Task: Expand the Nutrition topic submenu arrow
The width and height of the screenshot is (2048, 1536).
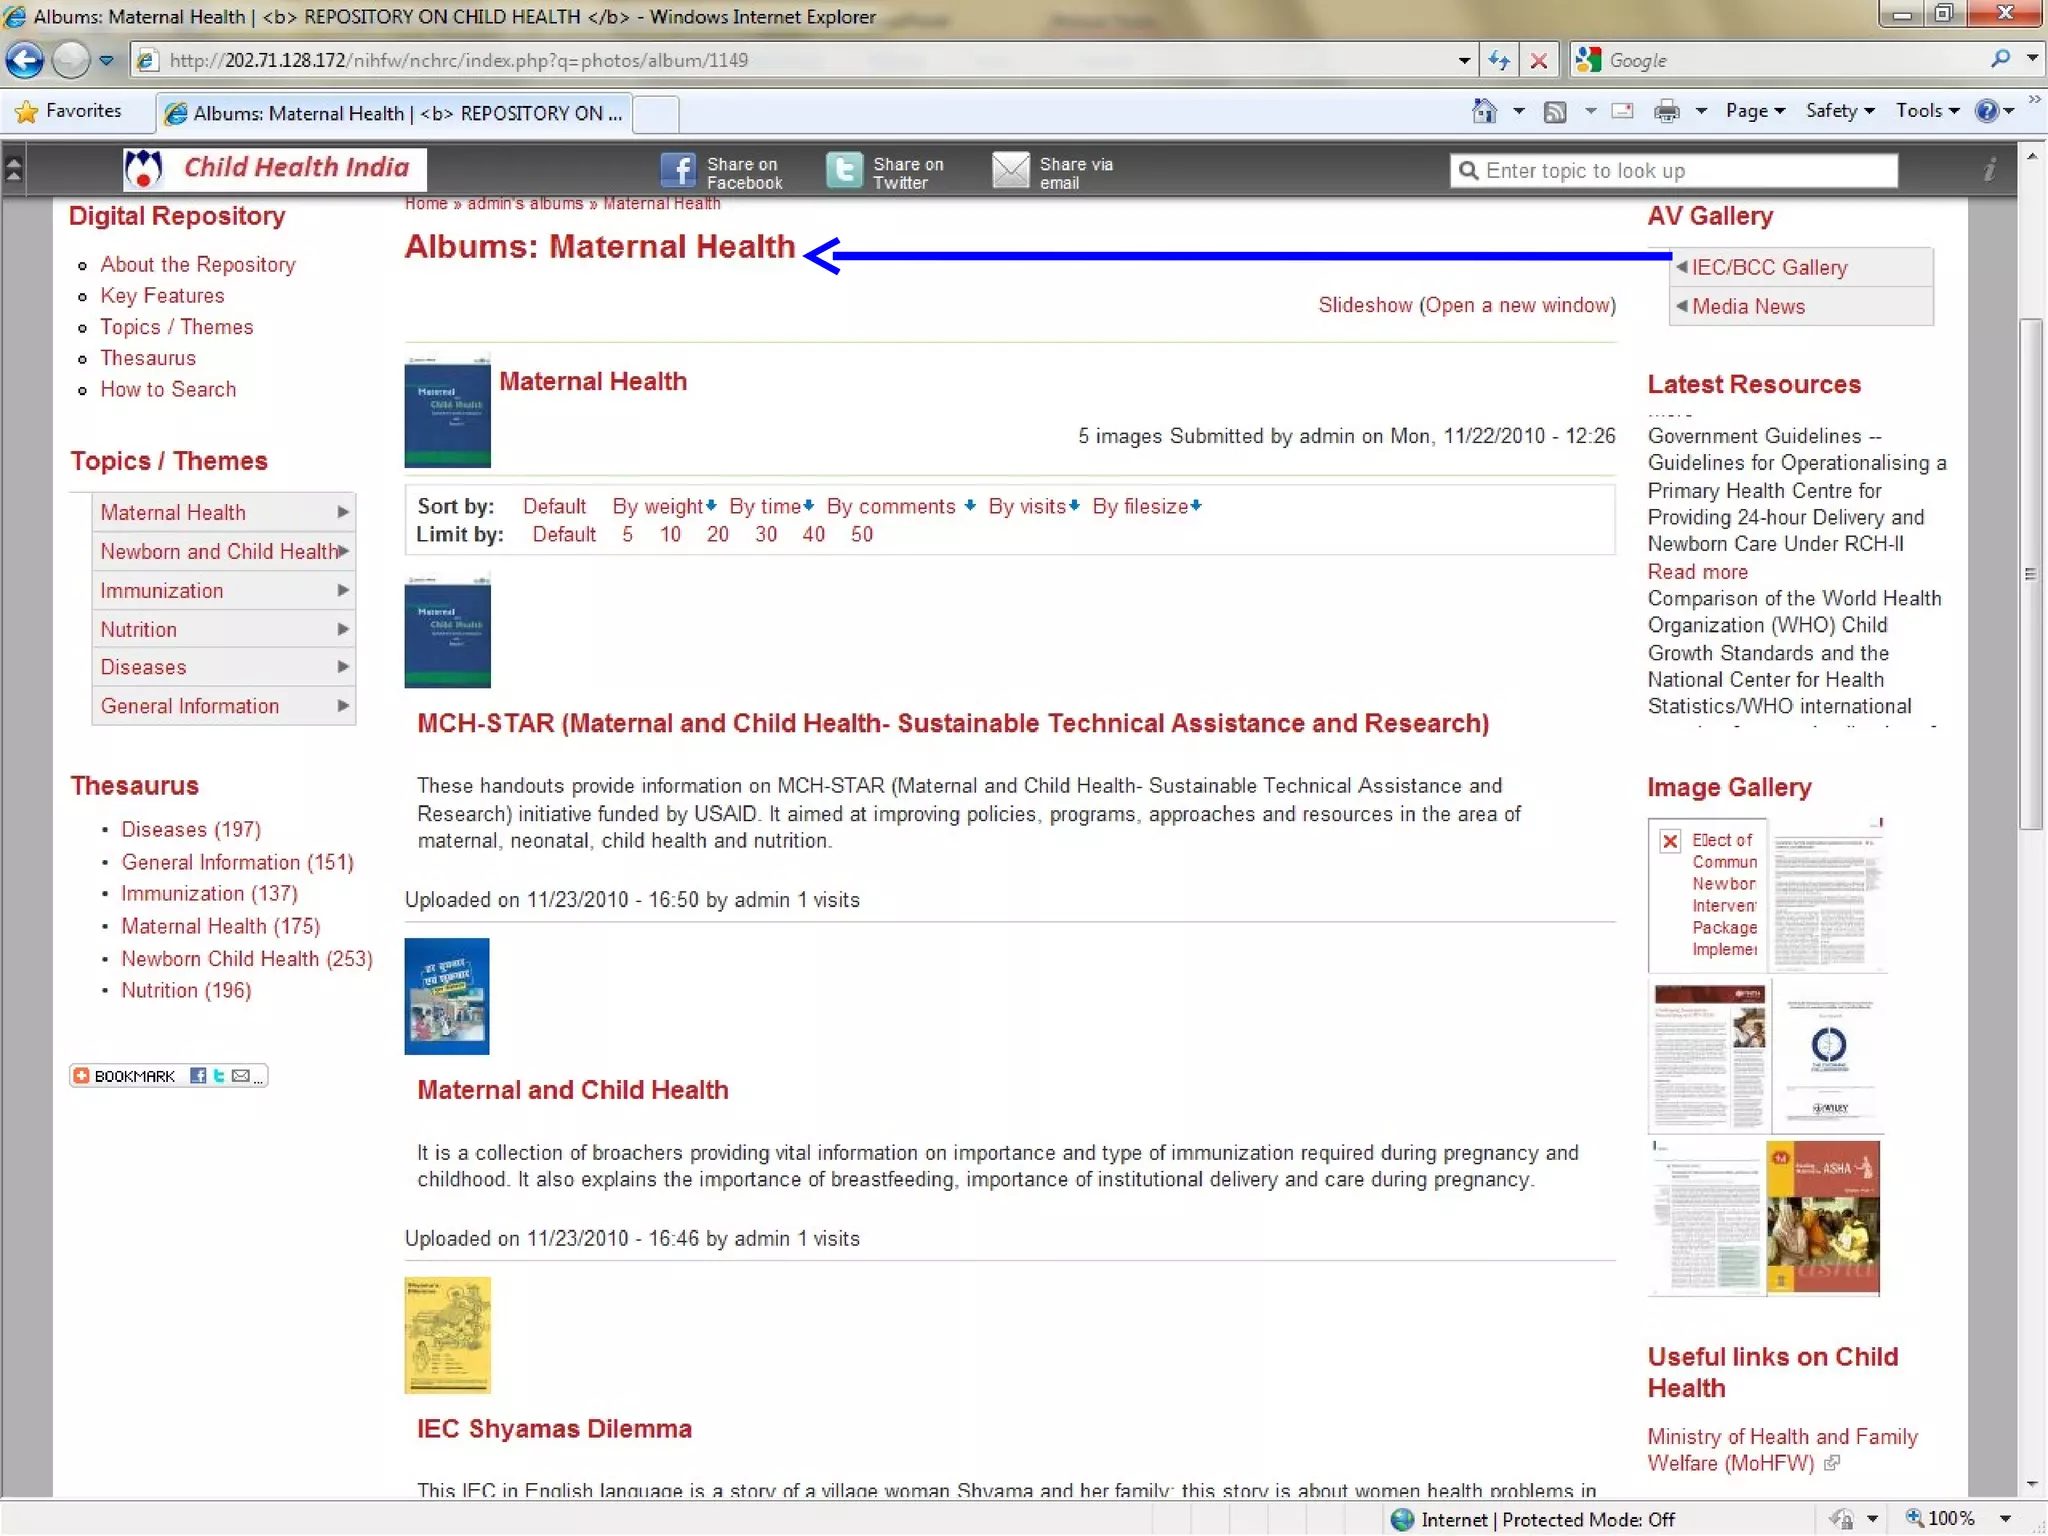Action: click(x=343, y=629)
